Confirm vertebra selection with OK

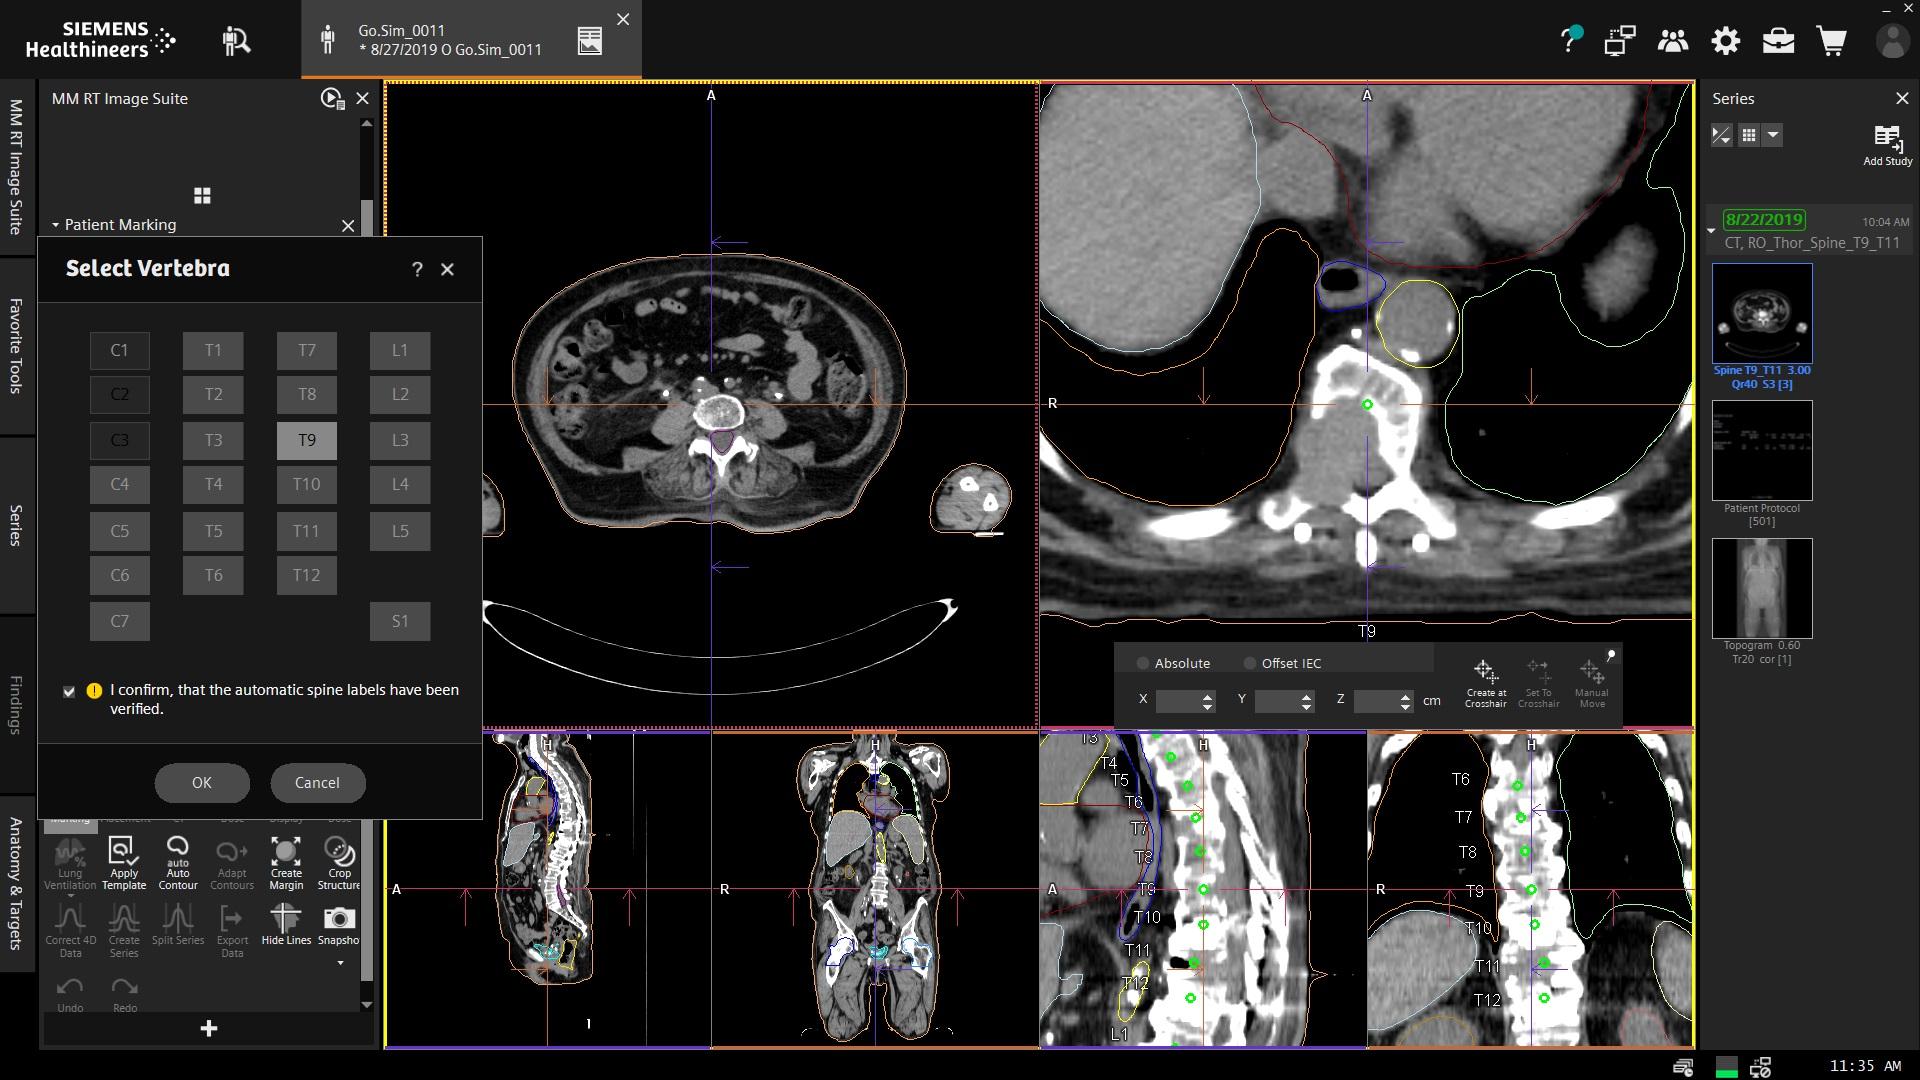[202, 783]
